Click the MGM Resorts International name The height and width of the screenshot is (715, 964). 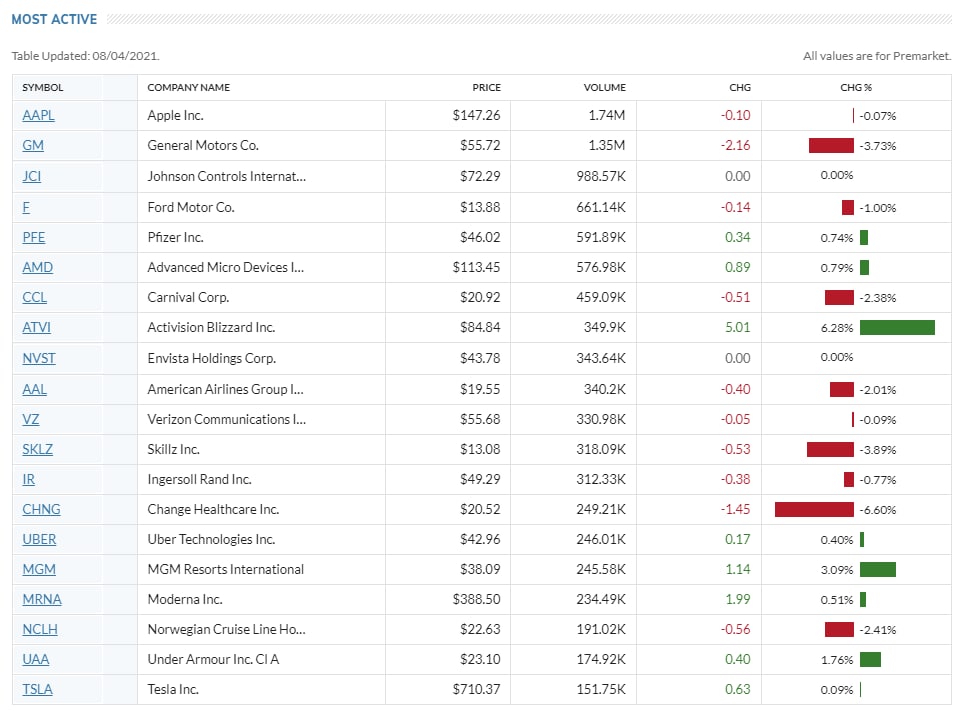226,569
